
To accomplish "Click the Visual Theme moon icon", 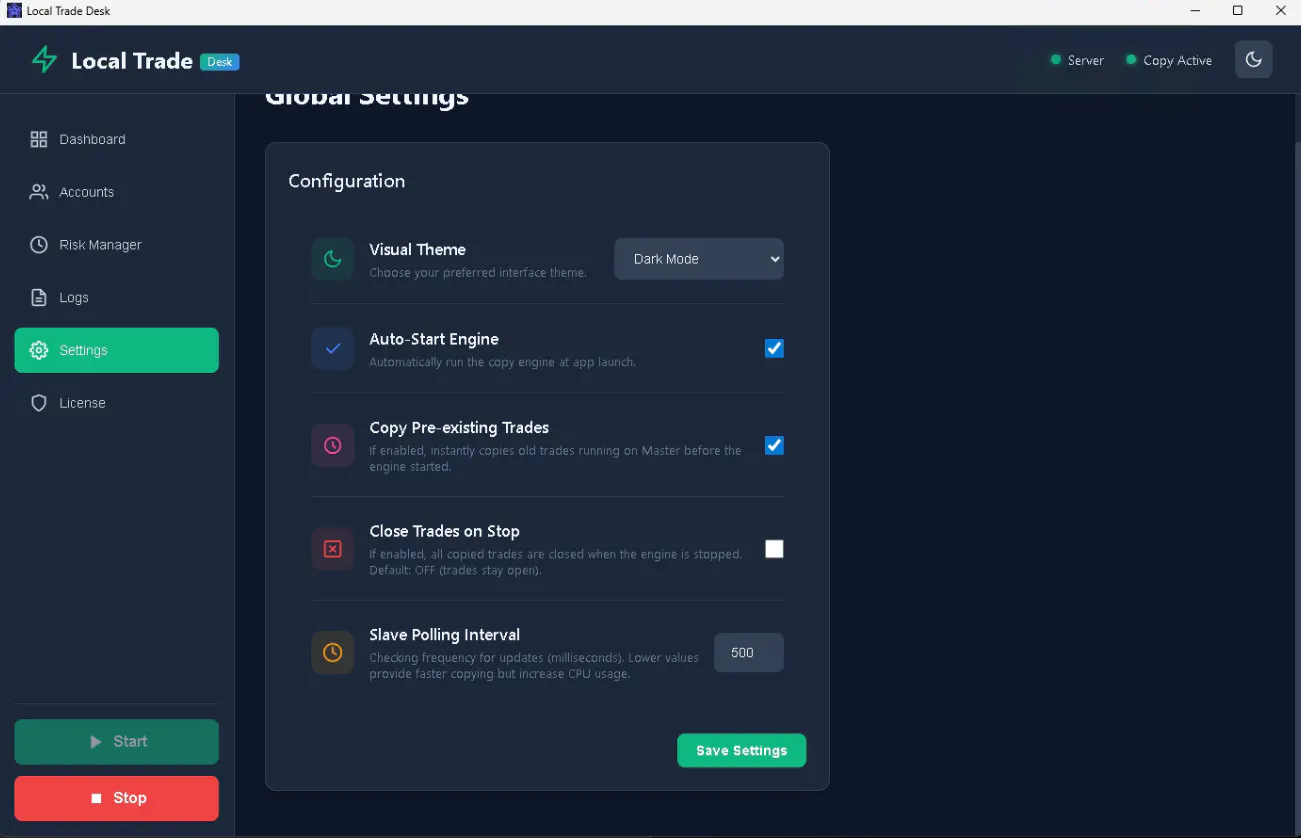I will (333, 259).
